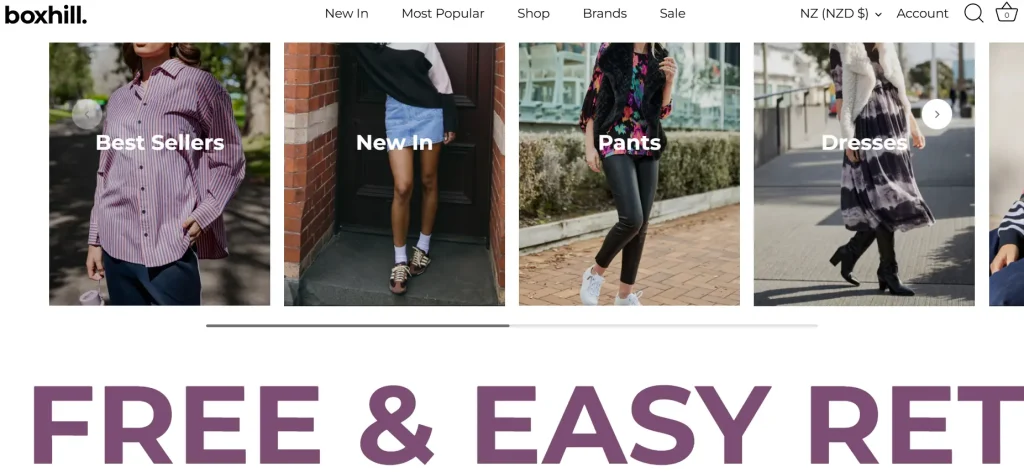Open the New In category tile
This screenshot has width=1024, height=472.
point(394,174)
